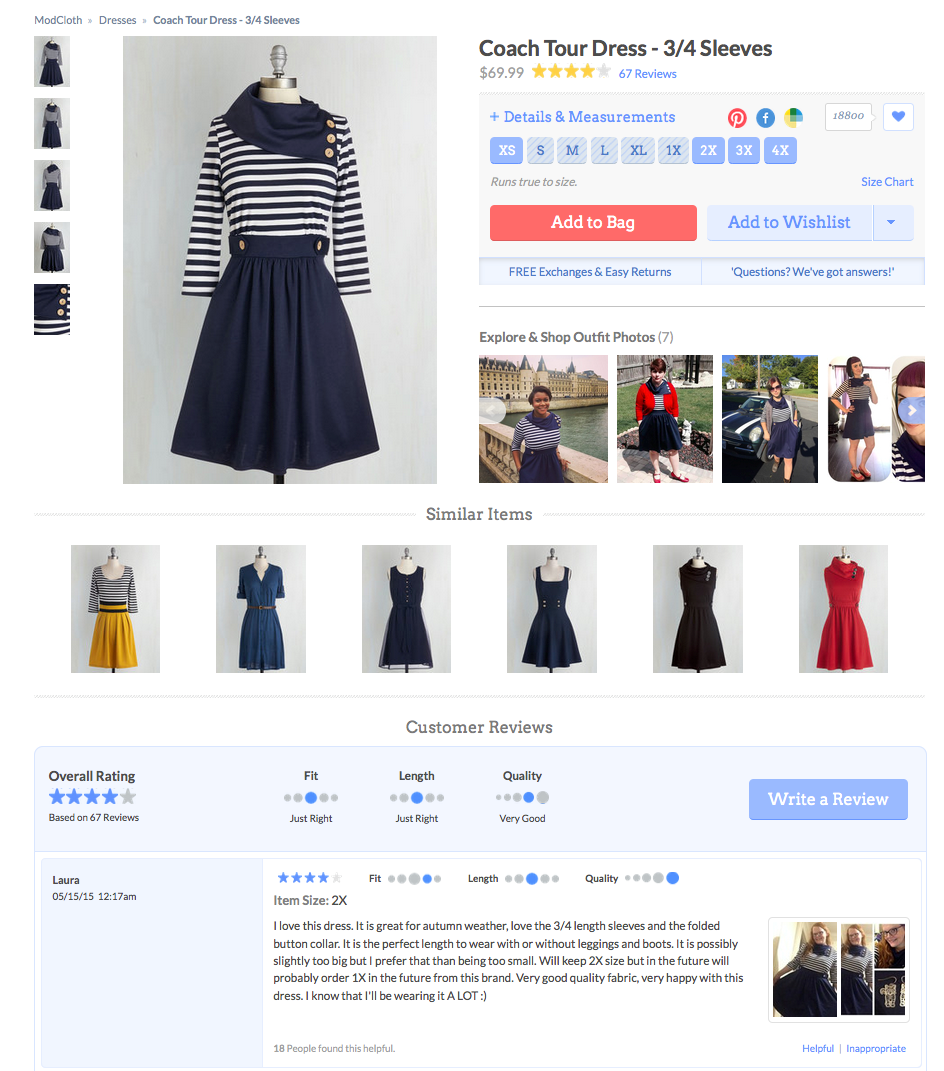944x1071 pixels.
Task: Open outfit photo next to Mini car
Action: [770, 419]
